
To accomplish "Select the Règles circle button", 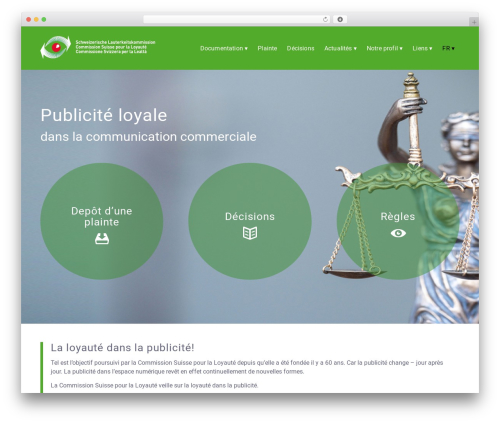I will tap(398, 221).
